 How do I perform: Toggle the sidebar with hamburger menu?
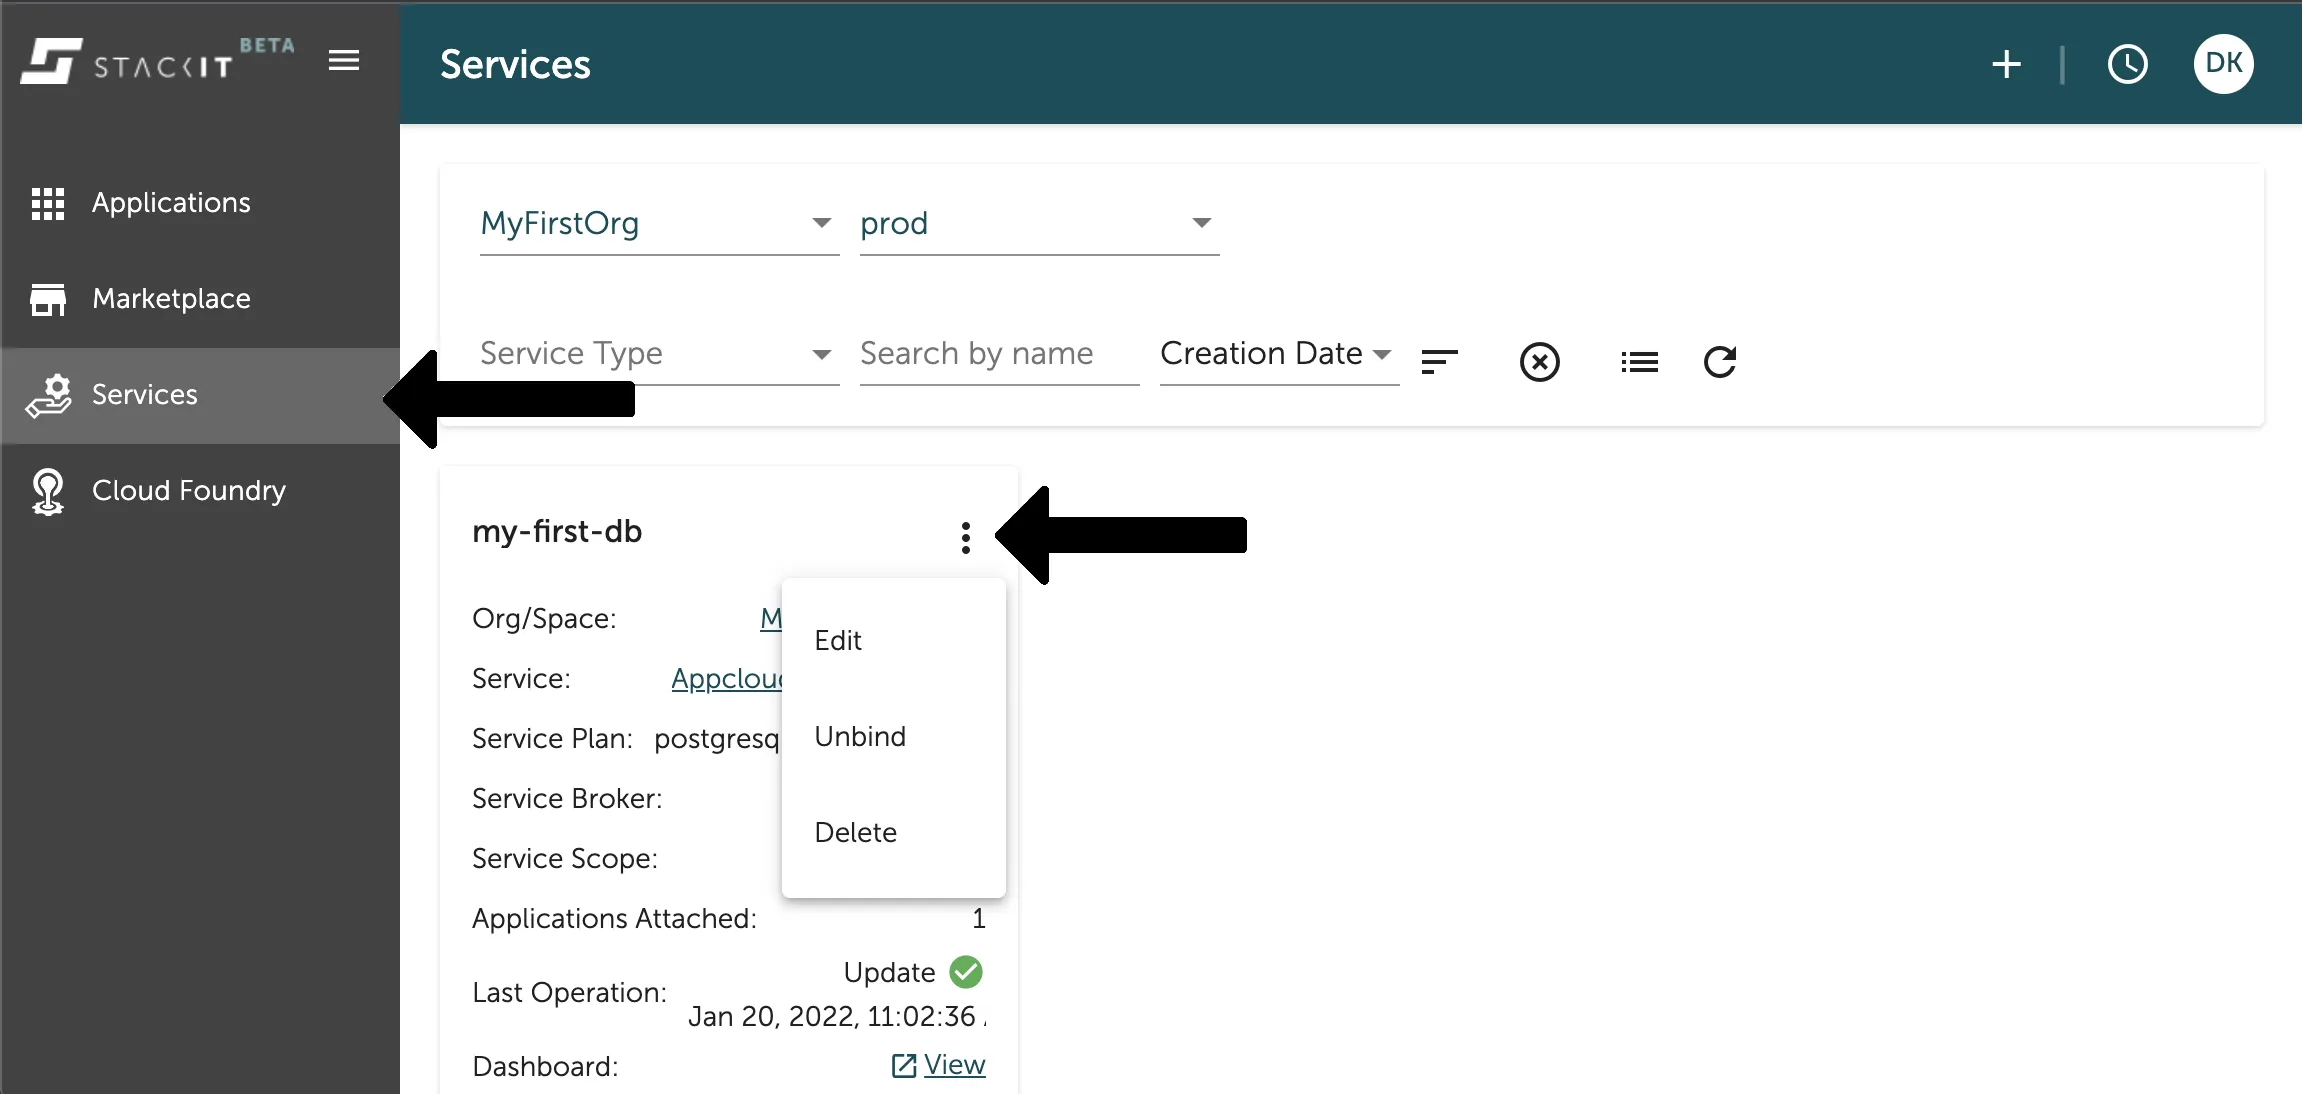tap(344, 60)
